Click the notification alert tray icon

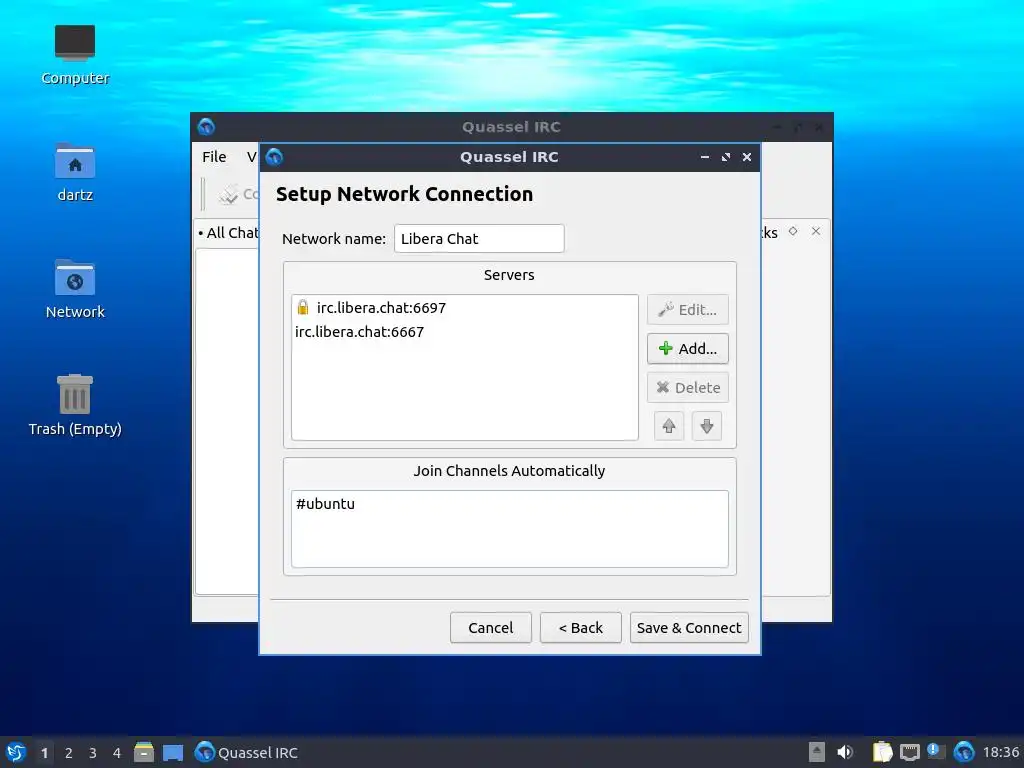(936, 752)
